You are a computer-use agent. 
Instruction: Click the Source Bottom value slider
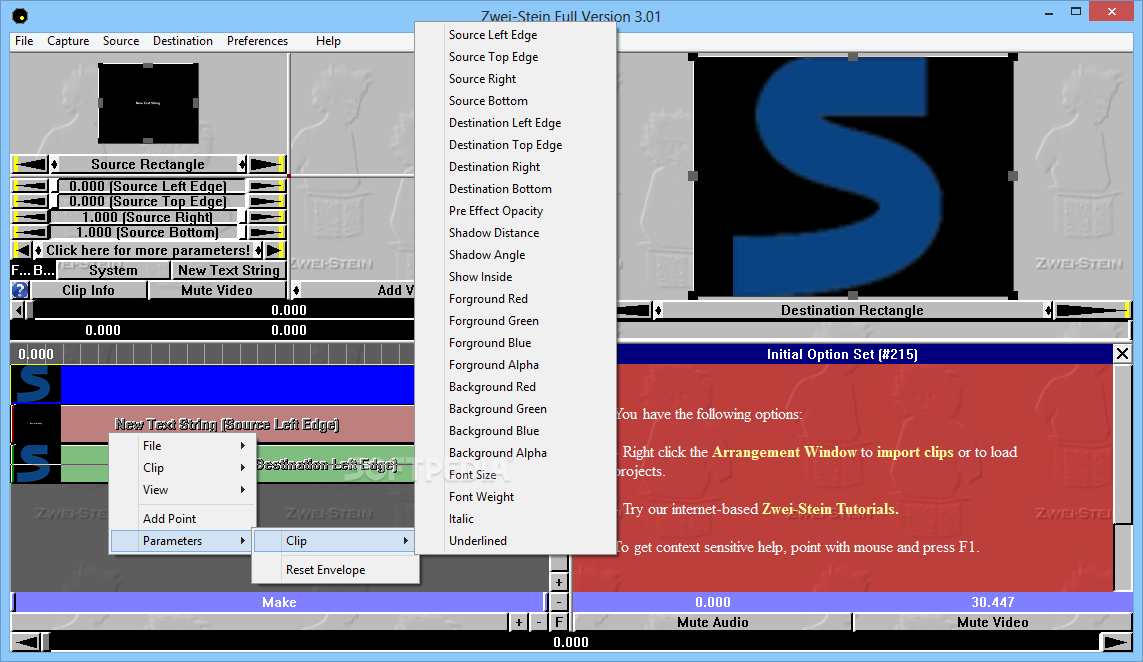click(x=148, y=233)
